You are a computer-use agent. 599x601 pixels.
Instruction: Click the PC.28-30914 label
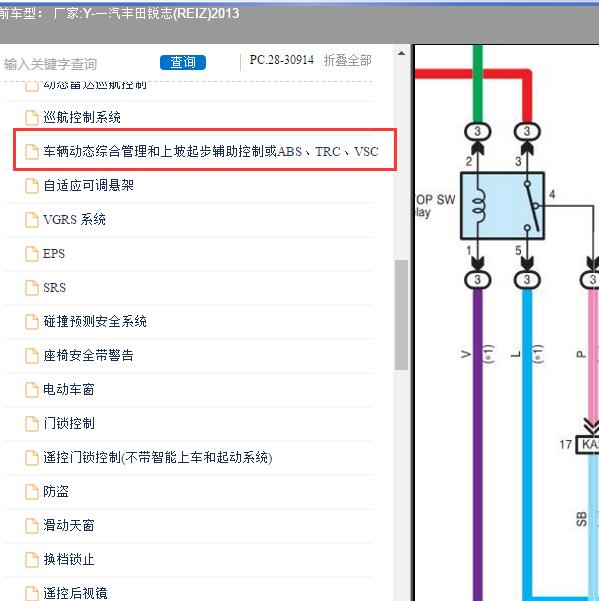281,60
